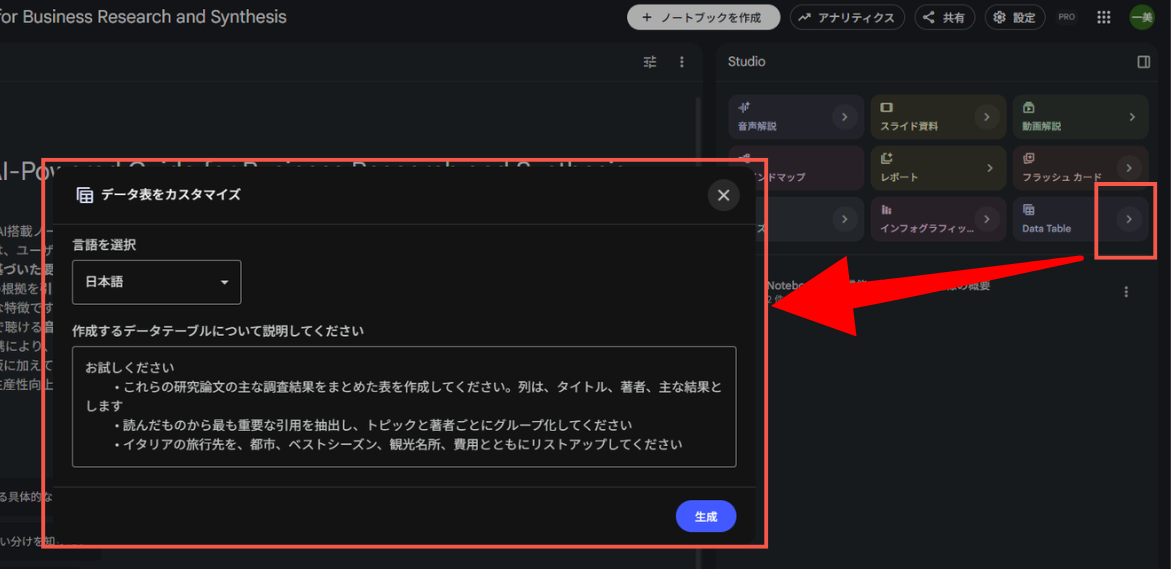Open chat configuration sliders icon
The image size is (1171, 569).
(650, 62)
